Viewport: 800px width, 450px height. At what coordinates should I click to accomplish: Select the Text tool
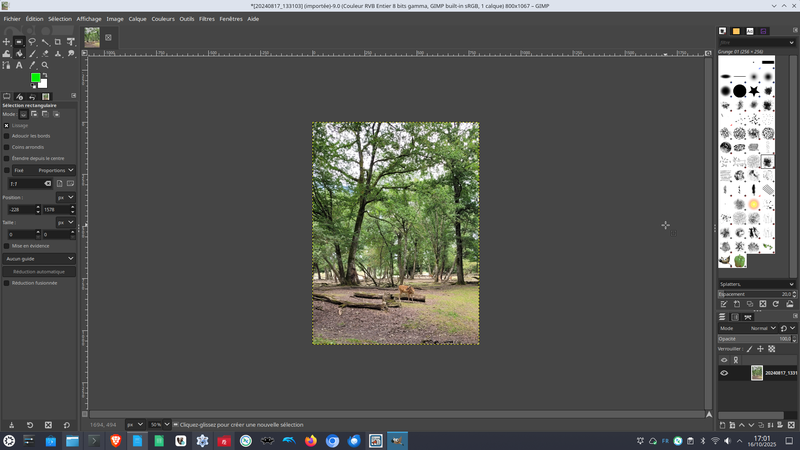19,65
